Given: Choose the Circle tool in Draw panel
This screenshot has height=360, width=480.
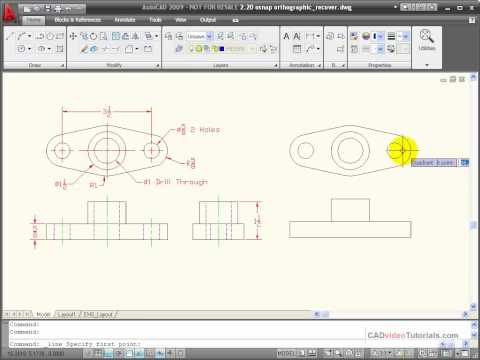Looking at the screenshot, I should [x=21, y=49].
